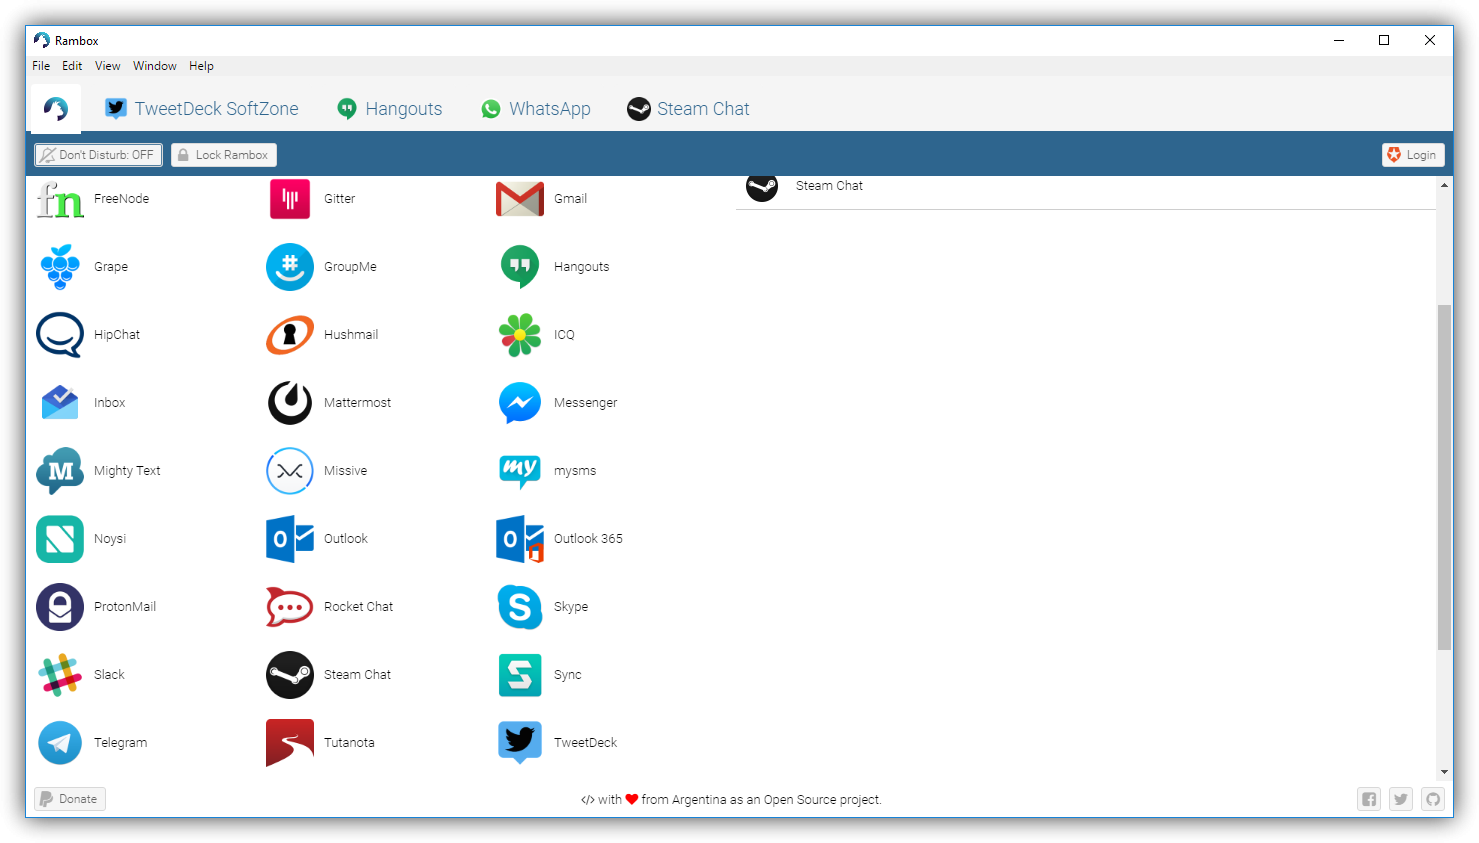Switch to the WhatsApp tab
This screenshot has height=843, width=1479.
536,109
